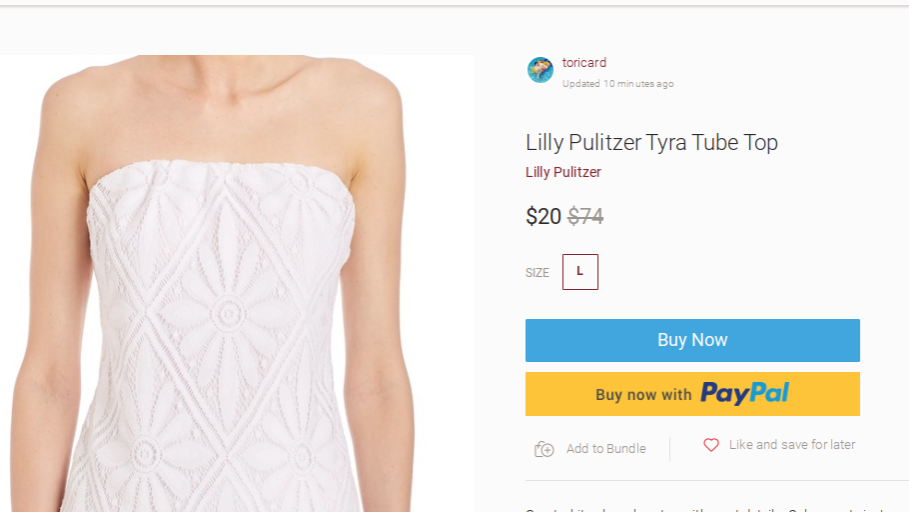Click the Updated 10 minutes ago timestamp
This screenshot has width=909, height=512.
[617, 84]
